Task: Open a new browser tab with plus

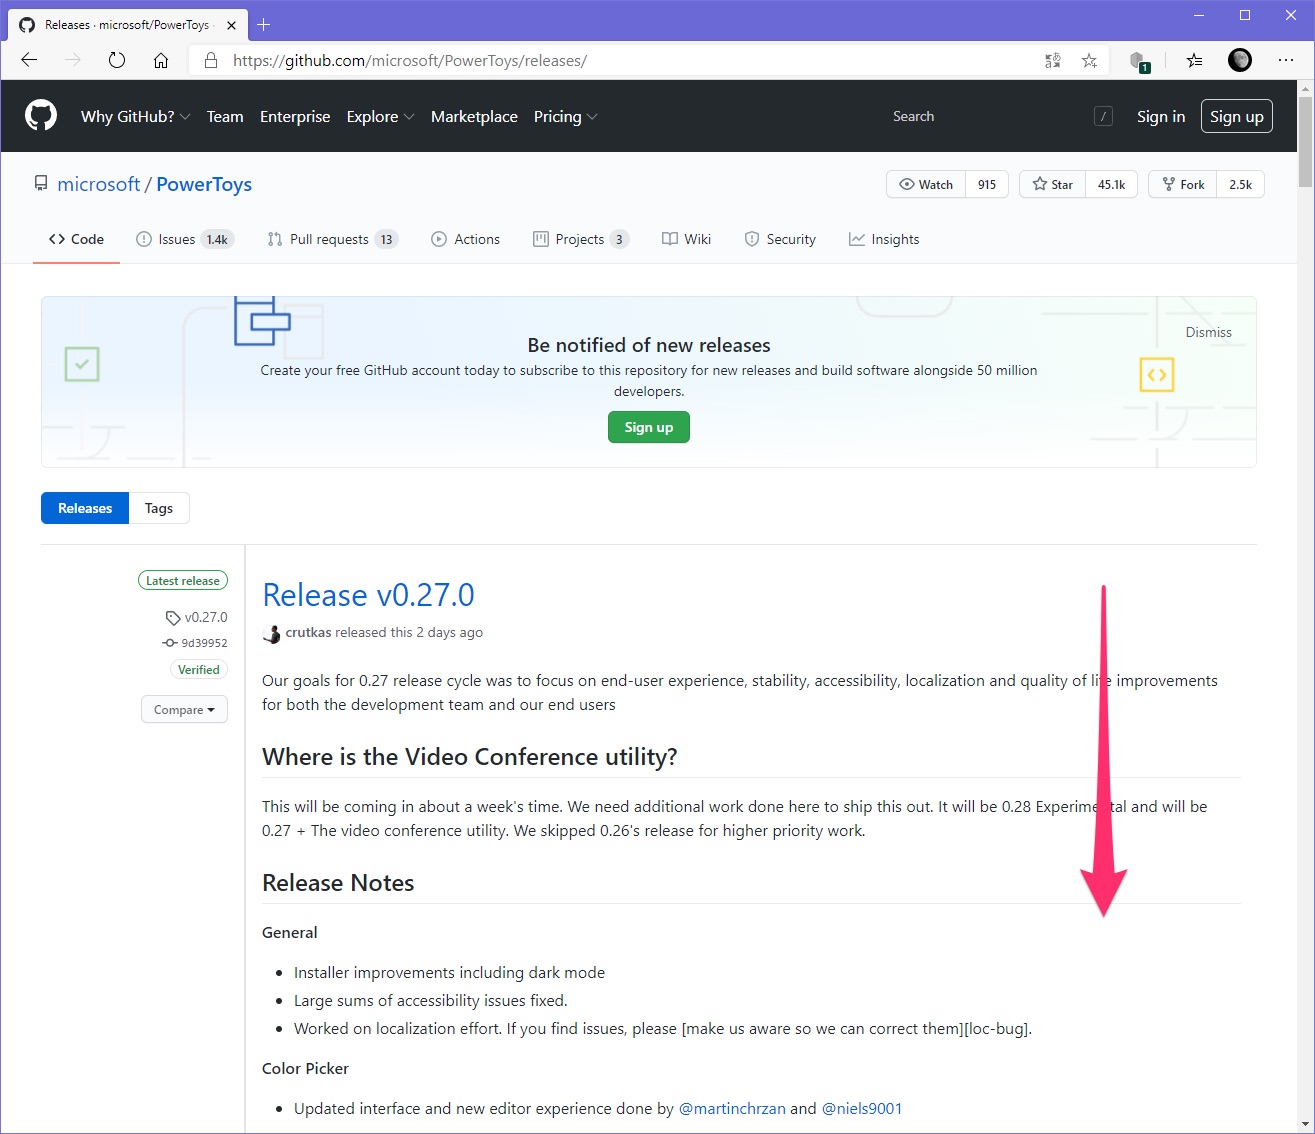Action: pos(264,24)
